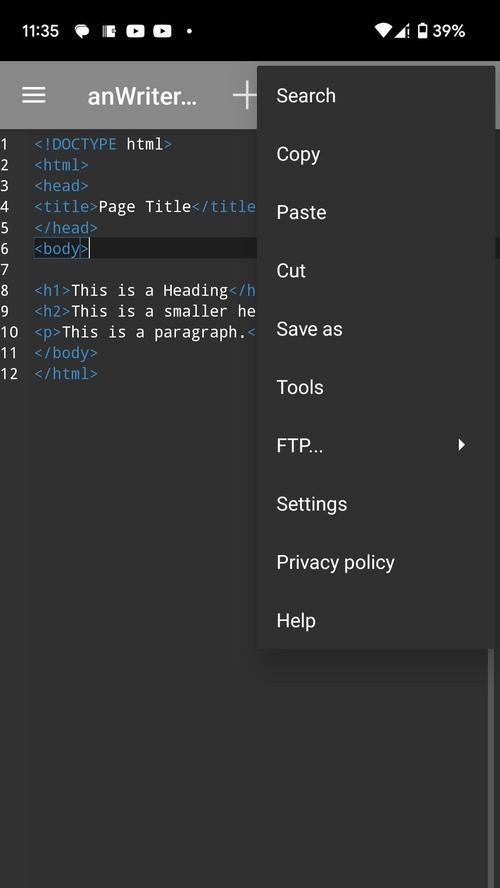Open the Tools menu entry
Image resolution: width=500 pixels, height=888 pixels.
coord(376,387)
